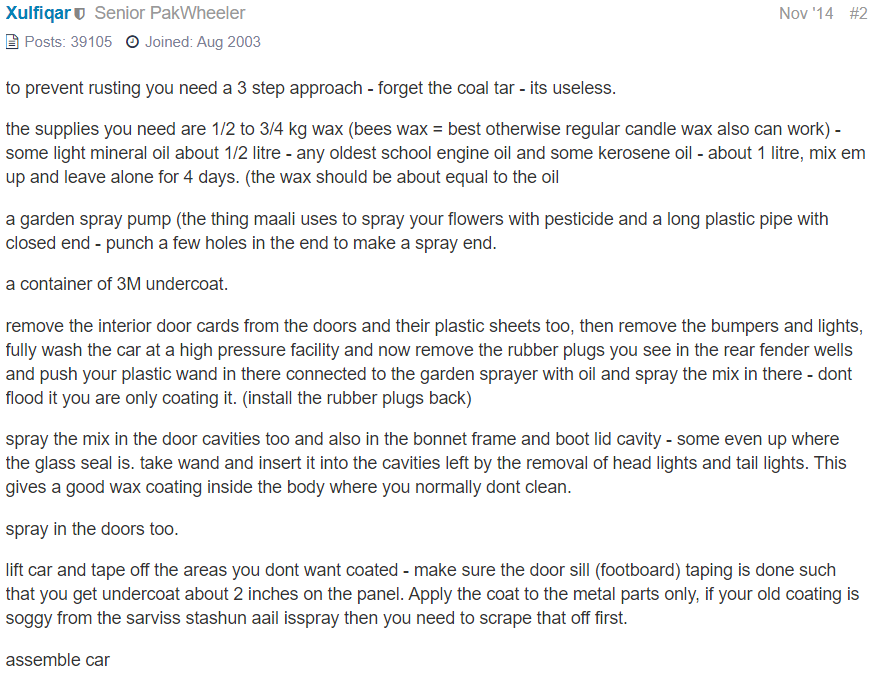Click the line 'spray in the doors too'
The height and width of the screenshot is (693, 882).
92,529
